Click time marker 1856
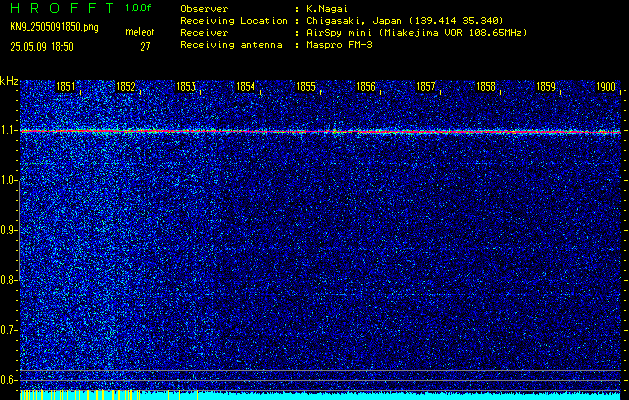This screenshot has height=400, width=629. coord(366,87)
